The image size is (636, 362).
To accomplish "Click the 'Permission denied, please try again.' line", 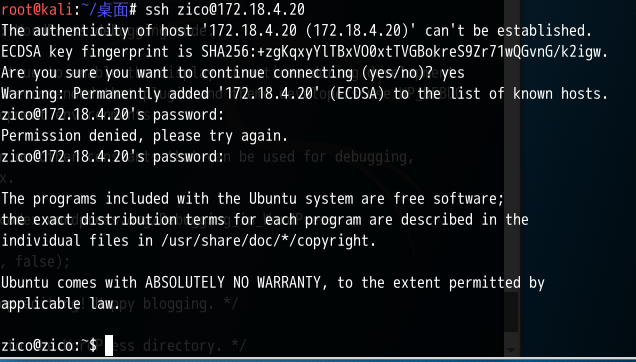I will [x=144, y=136].
